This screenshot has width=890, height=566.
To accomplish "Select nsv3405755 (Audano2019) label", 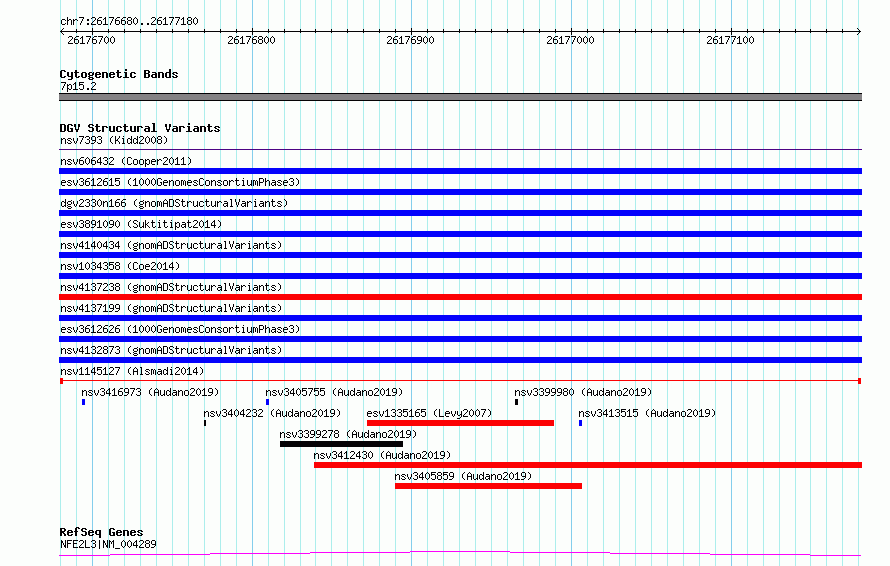I will click(334, 392).
